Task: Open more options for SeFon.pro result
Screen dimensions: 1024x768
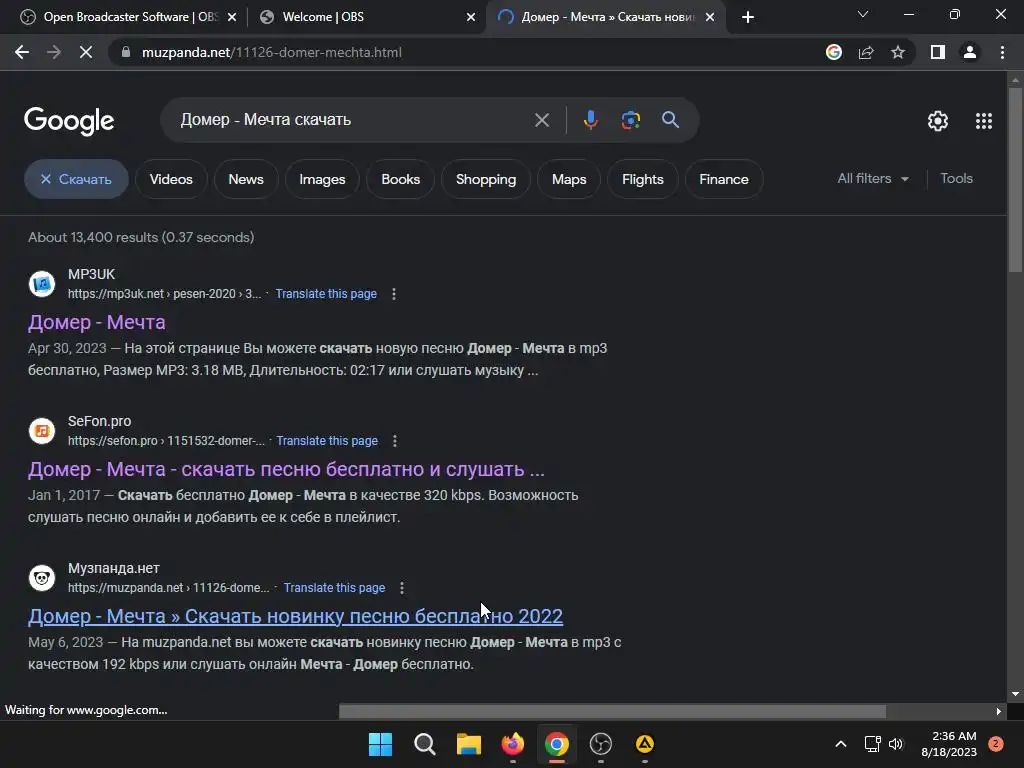Action: pyautogui.click(x=394, y=441)
